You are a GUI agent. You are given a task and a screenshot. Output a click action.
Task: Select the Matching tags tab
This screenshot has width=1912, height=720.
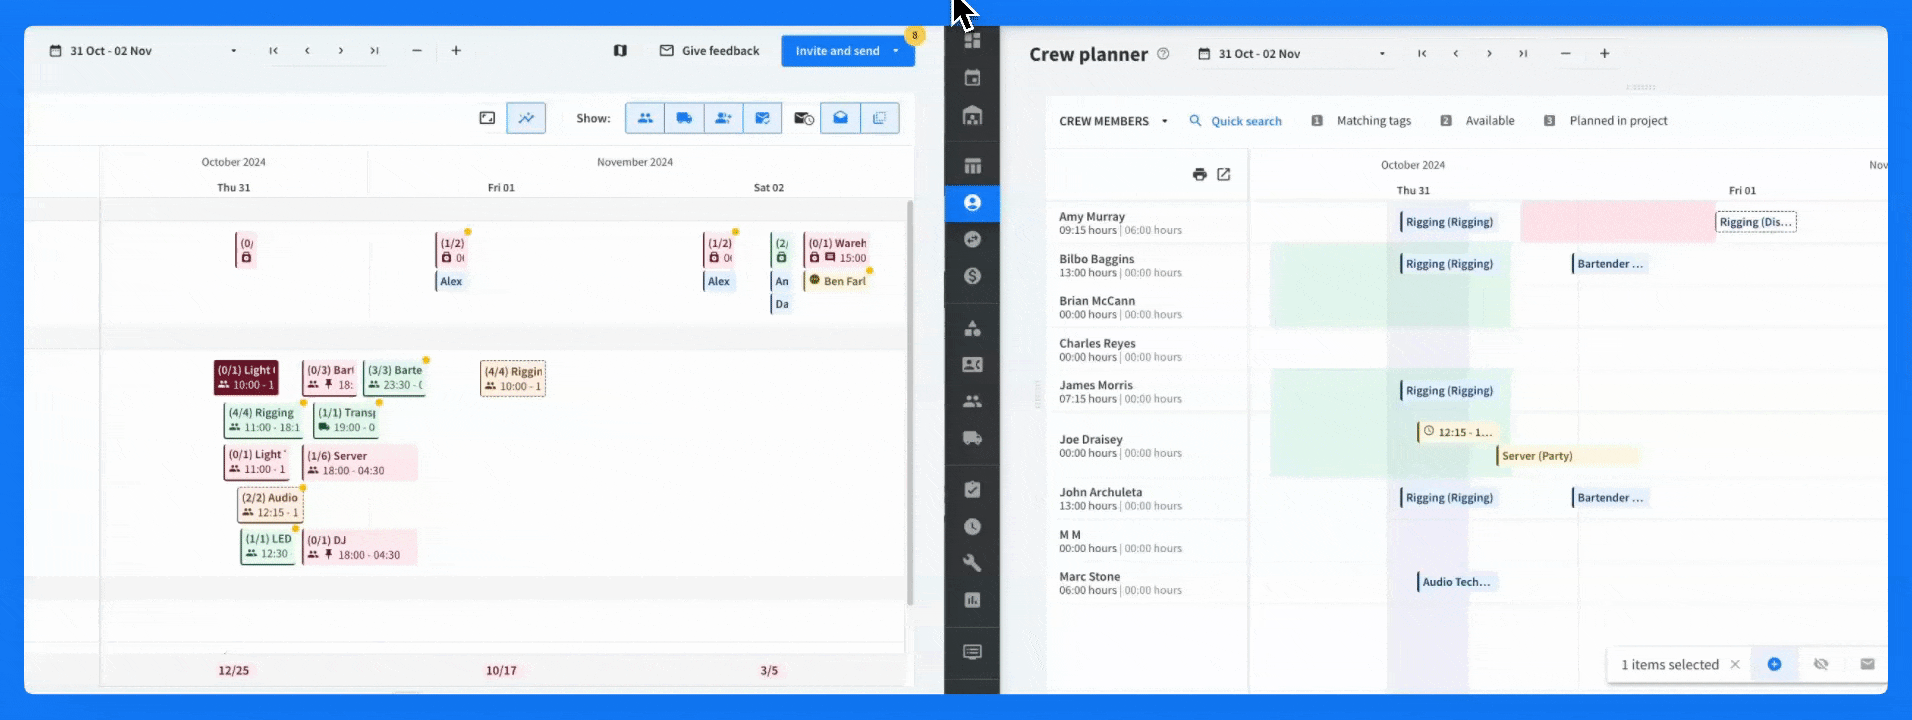tap(1361, 121)
